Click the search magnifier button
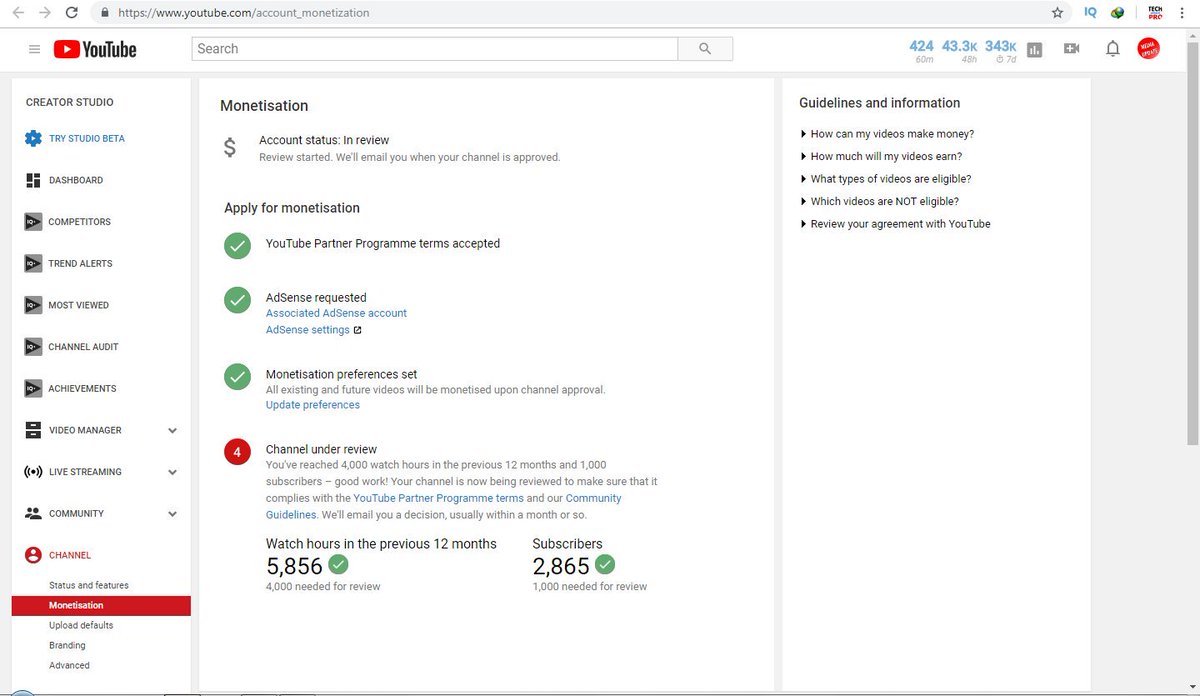The image size is (1200, 696). [705, 49]
